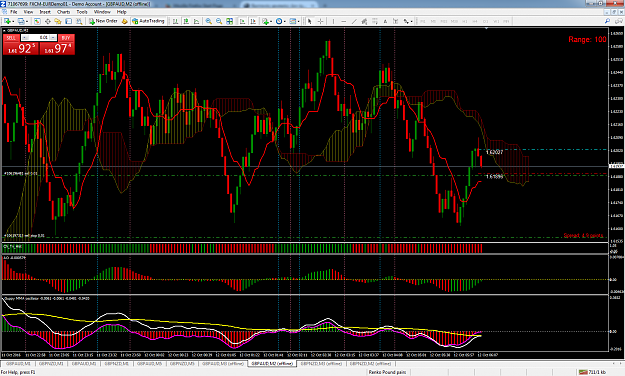Click the New Order button
Screen dimensions: 625x376
click(103, 21)
